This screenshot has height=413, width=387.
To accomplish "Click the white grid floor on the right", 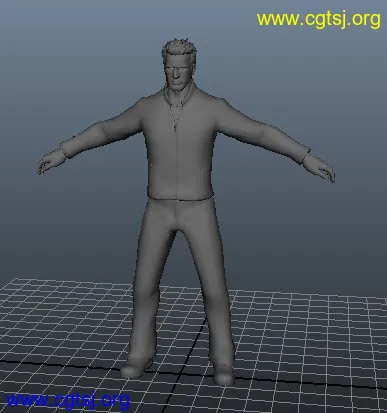I will click(310, 333).
